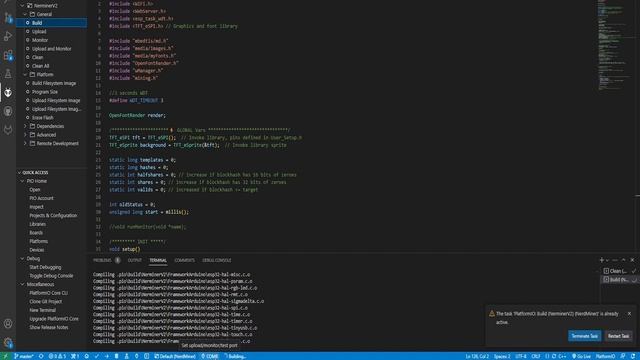
Task: Open PlatformIO Core CLI entry
Action: [49, 293]
